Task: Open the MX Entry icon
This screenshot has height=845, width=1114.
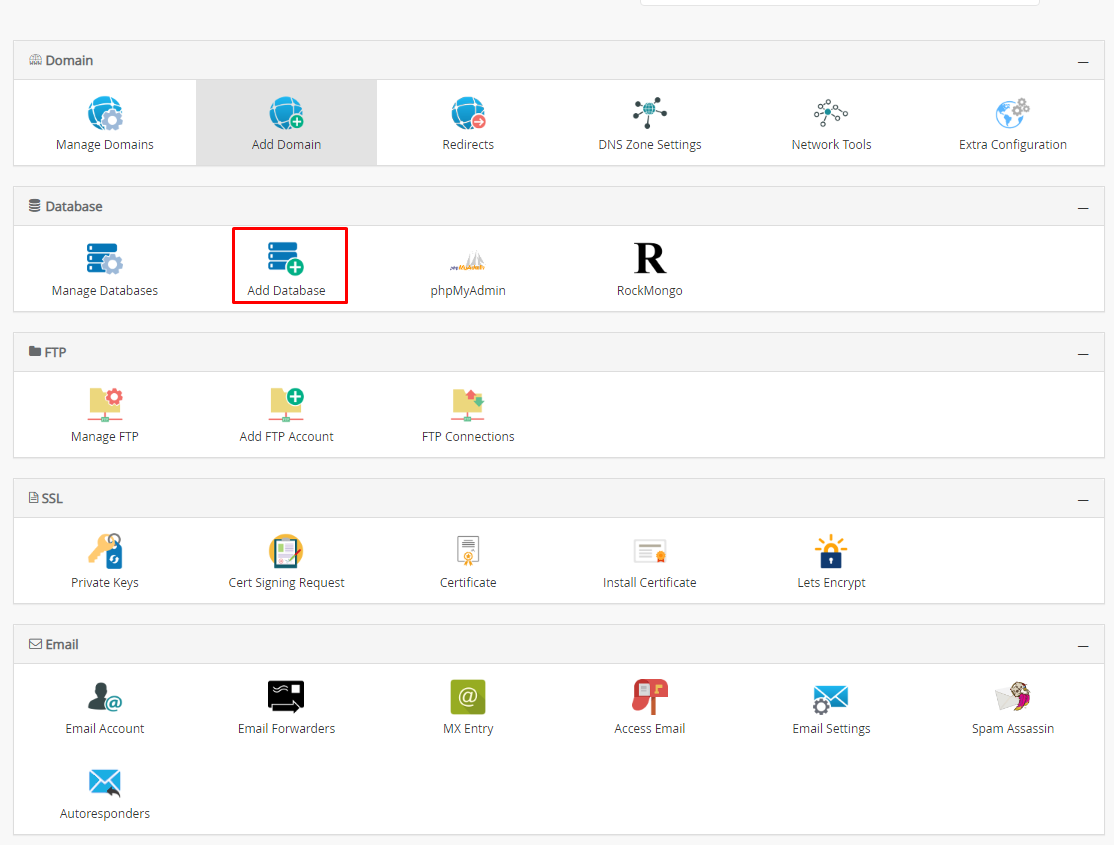Action: coord(468,697)
